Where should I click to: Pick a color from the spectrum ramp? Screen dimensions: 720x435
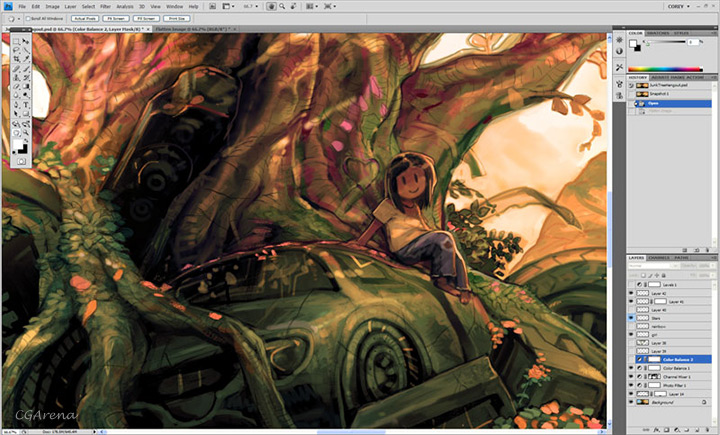[665, 69]
